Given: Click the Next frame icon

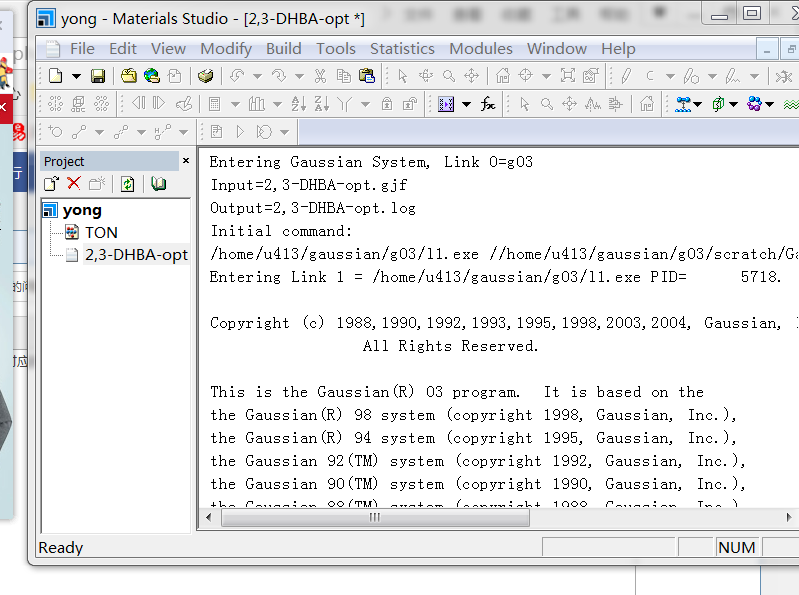Looking at the screenshot, I should tap(159, 104).
